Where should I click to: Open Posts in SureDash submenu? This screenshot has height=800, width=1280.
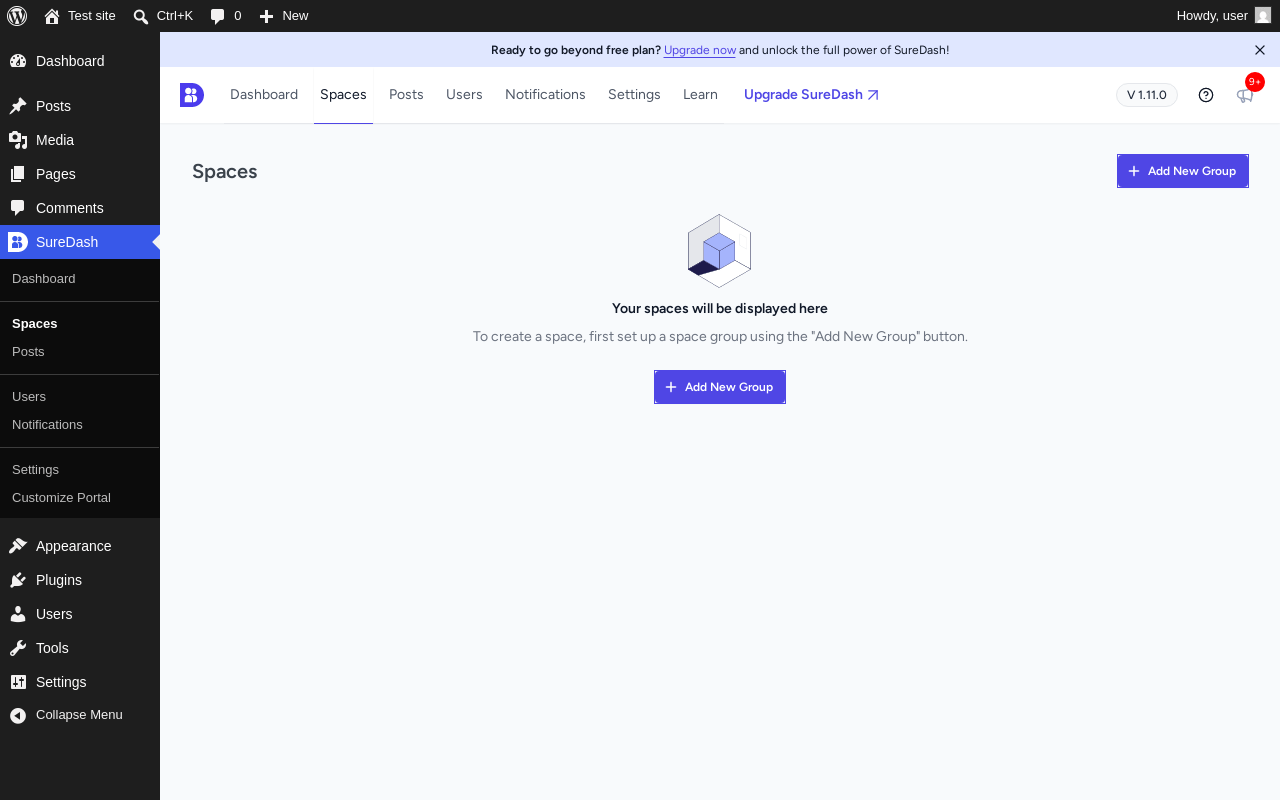(x=28, y=352)
